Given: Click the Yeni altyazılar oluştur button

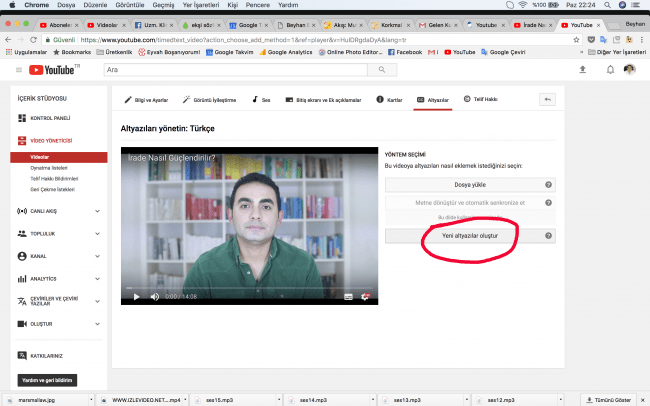Looking at the screenshot, I should 463,236.
